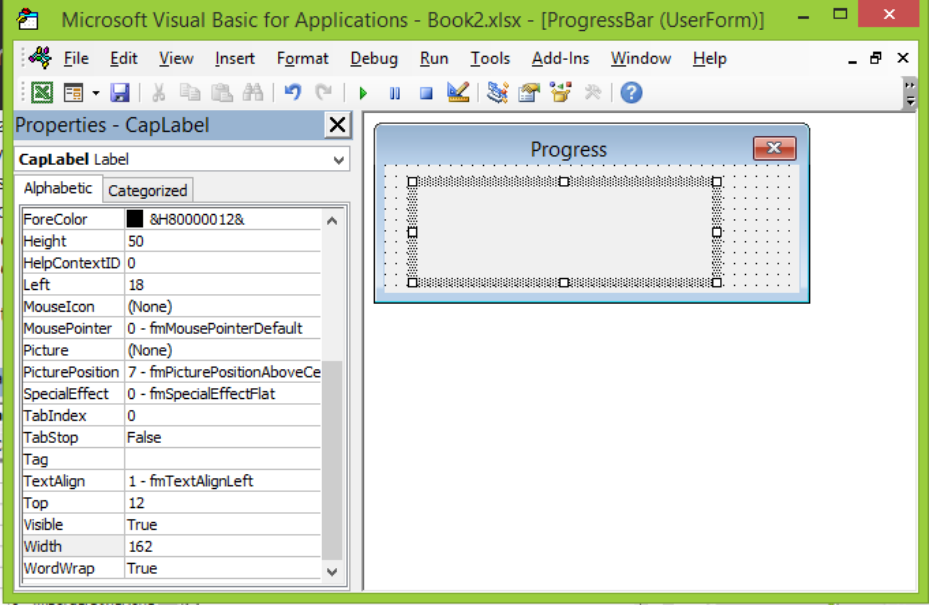The image size is (933, 606).
Task: Click the Width property value field
Action: pos(223,546)
